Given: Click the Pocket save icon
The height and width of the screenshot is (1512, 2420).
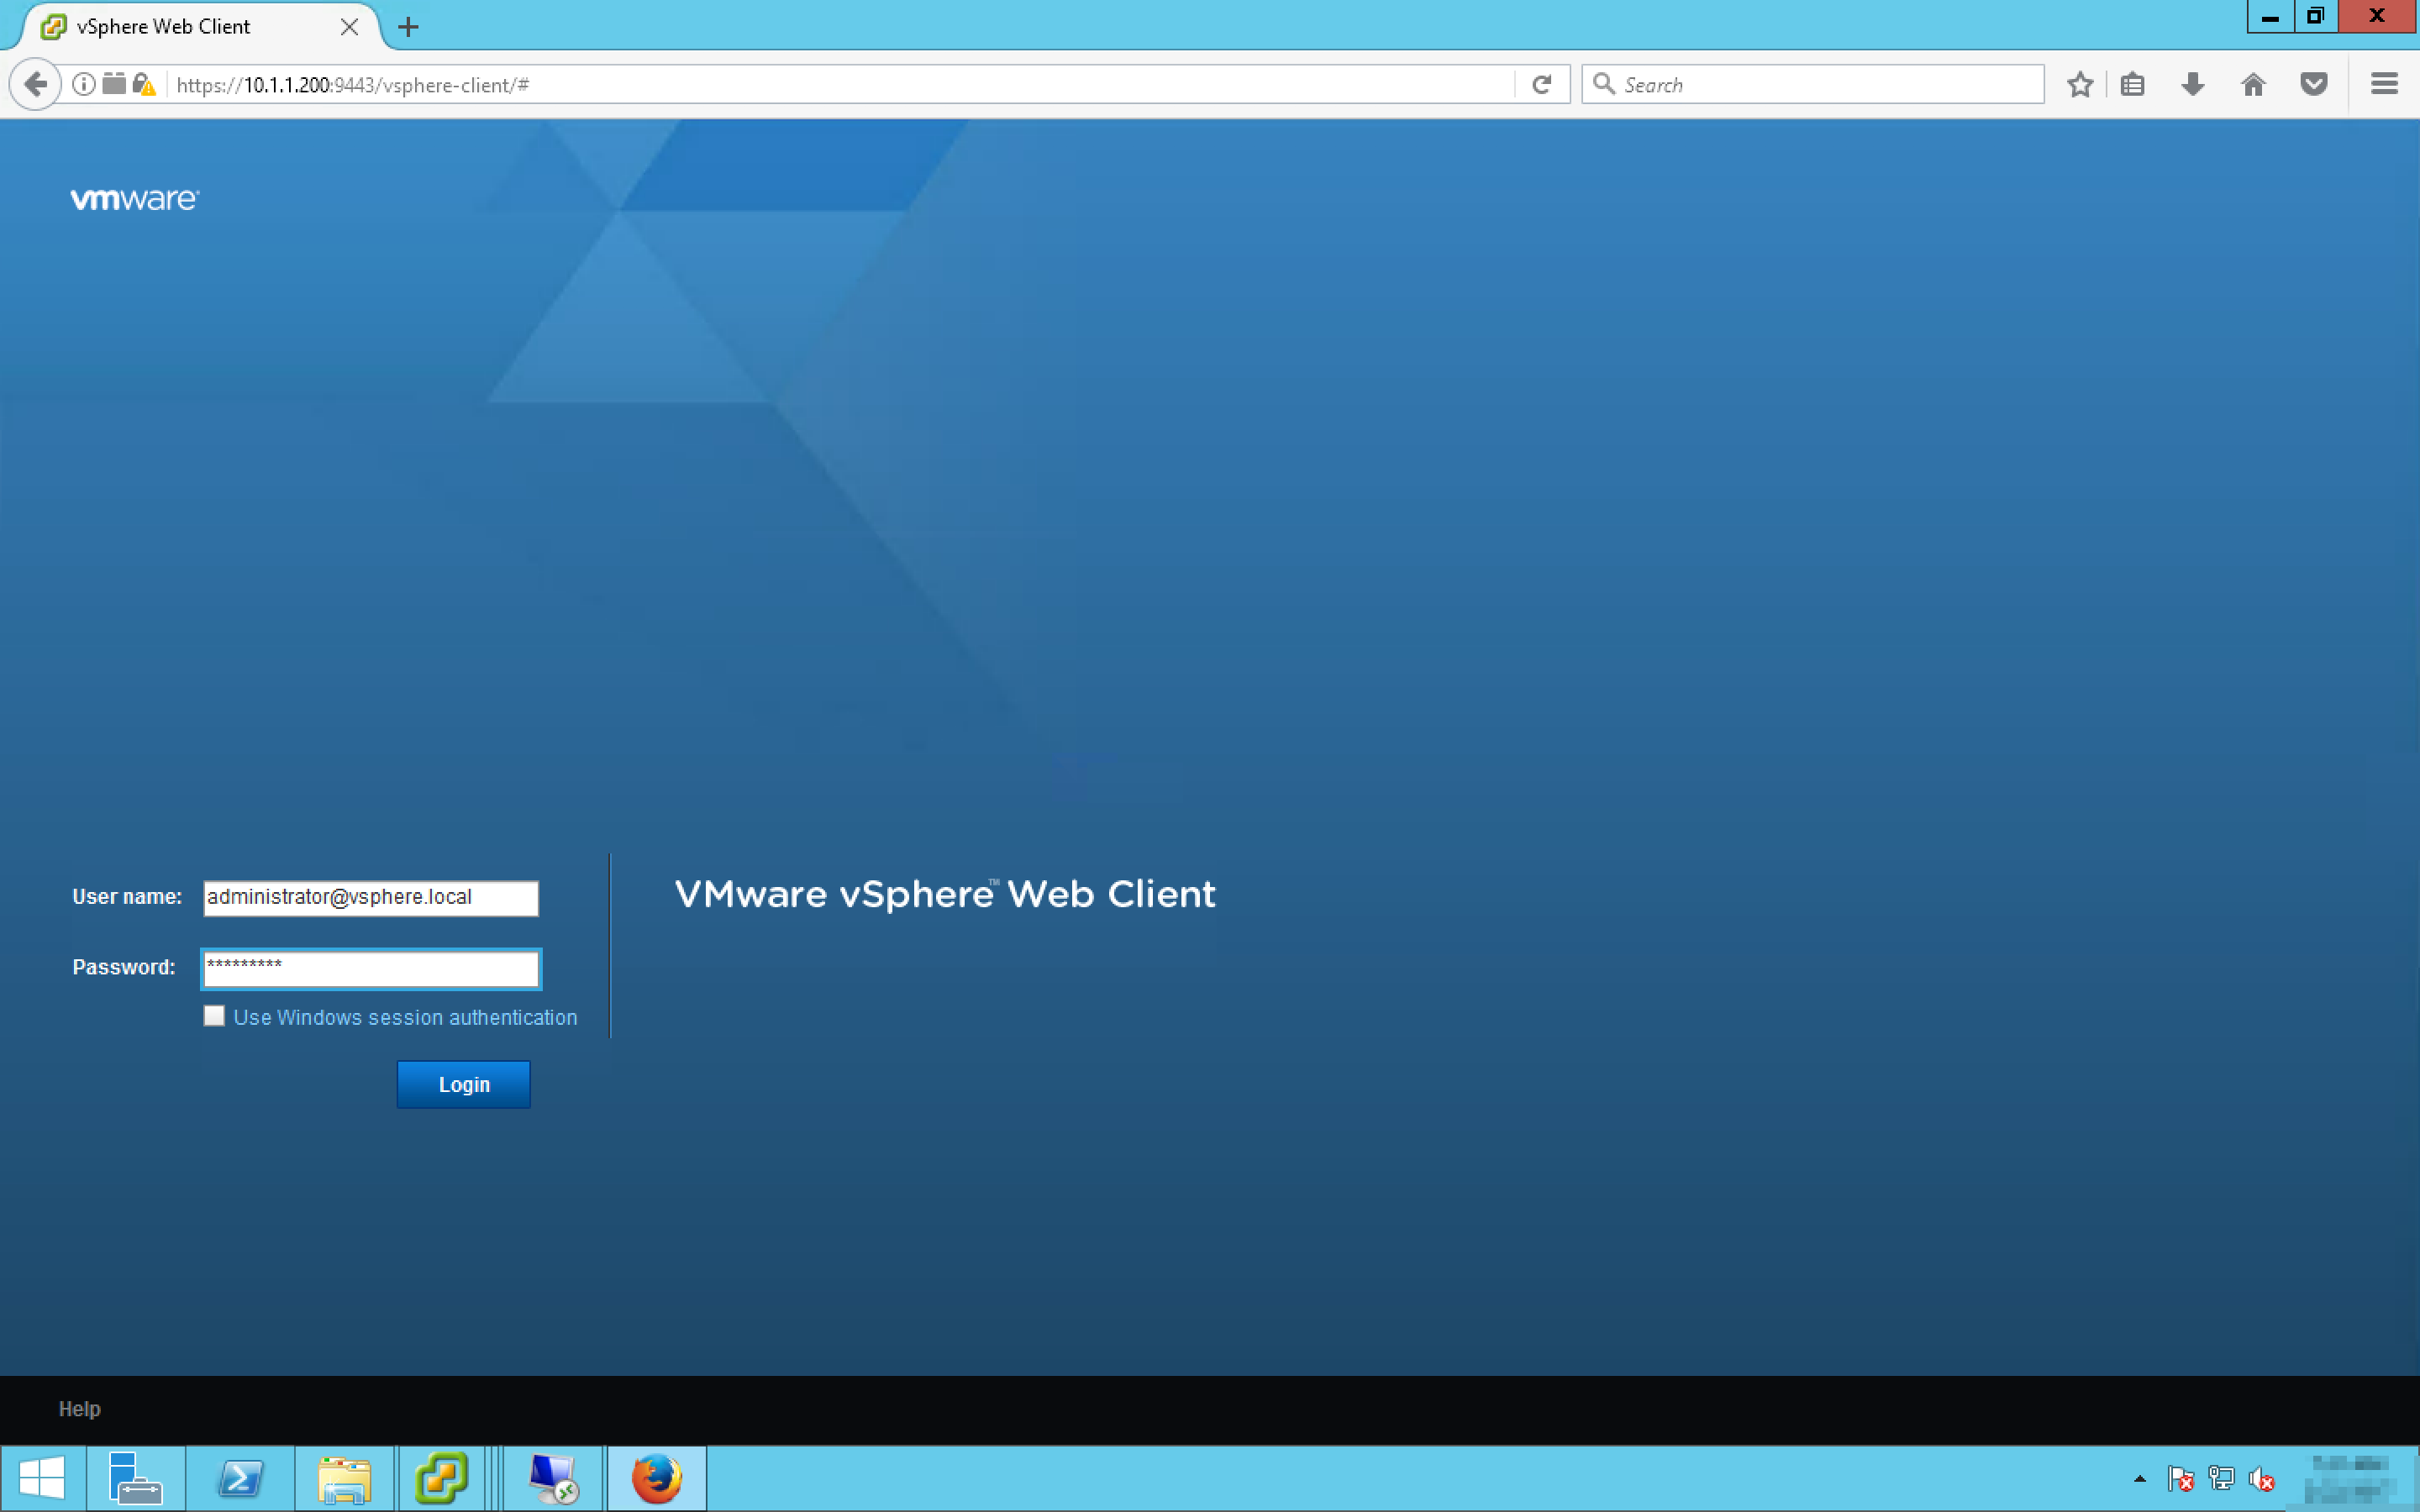Looking at the screenshot, I should pos(2313,84).
